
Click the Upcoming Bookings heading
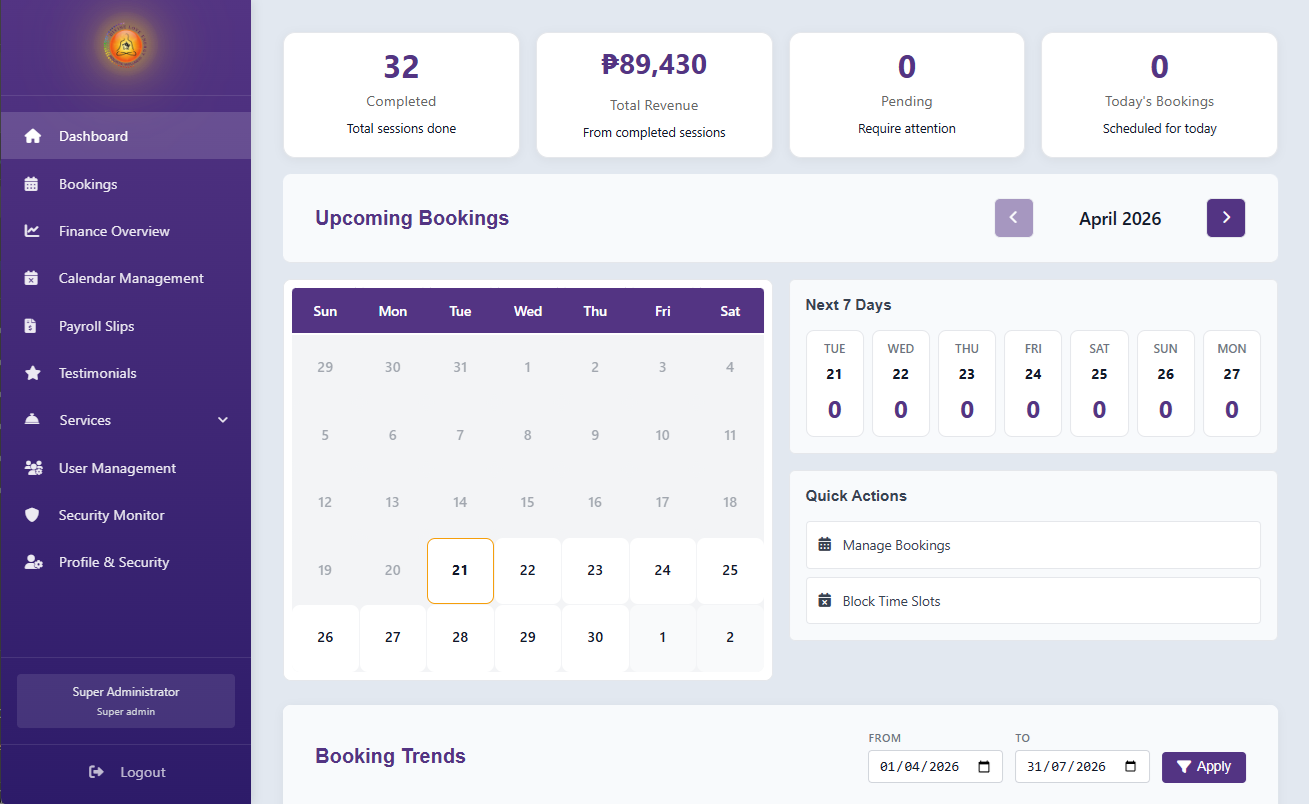(x=412, y=218)
